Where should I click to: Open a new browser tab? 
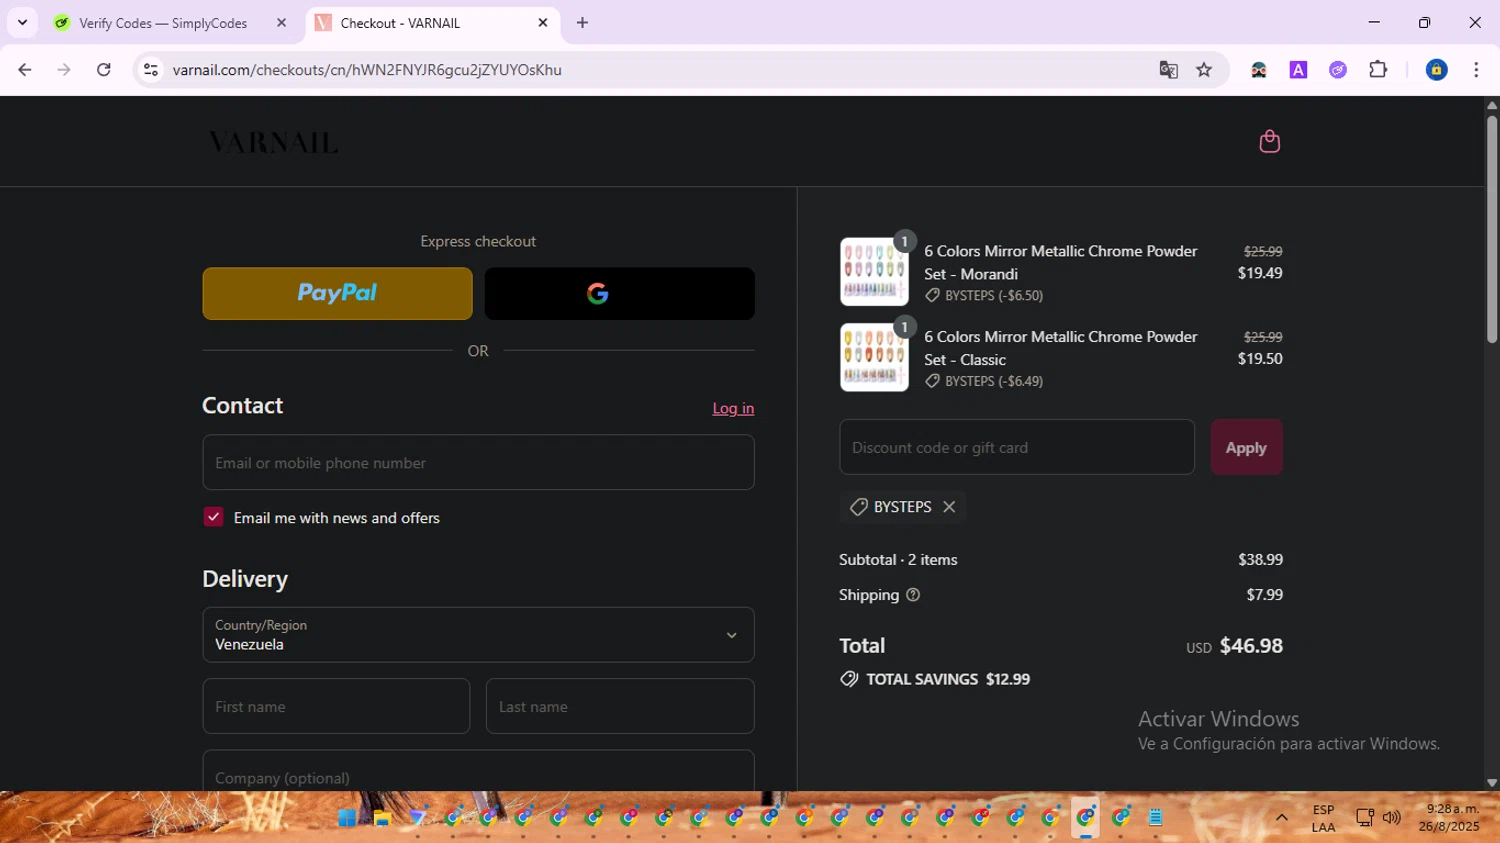click(x=583, y=22)
